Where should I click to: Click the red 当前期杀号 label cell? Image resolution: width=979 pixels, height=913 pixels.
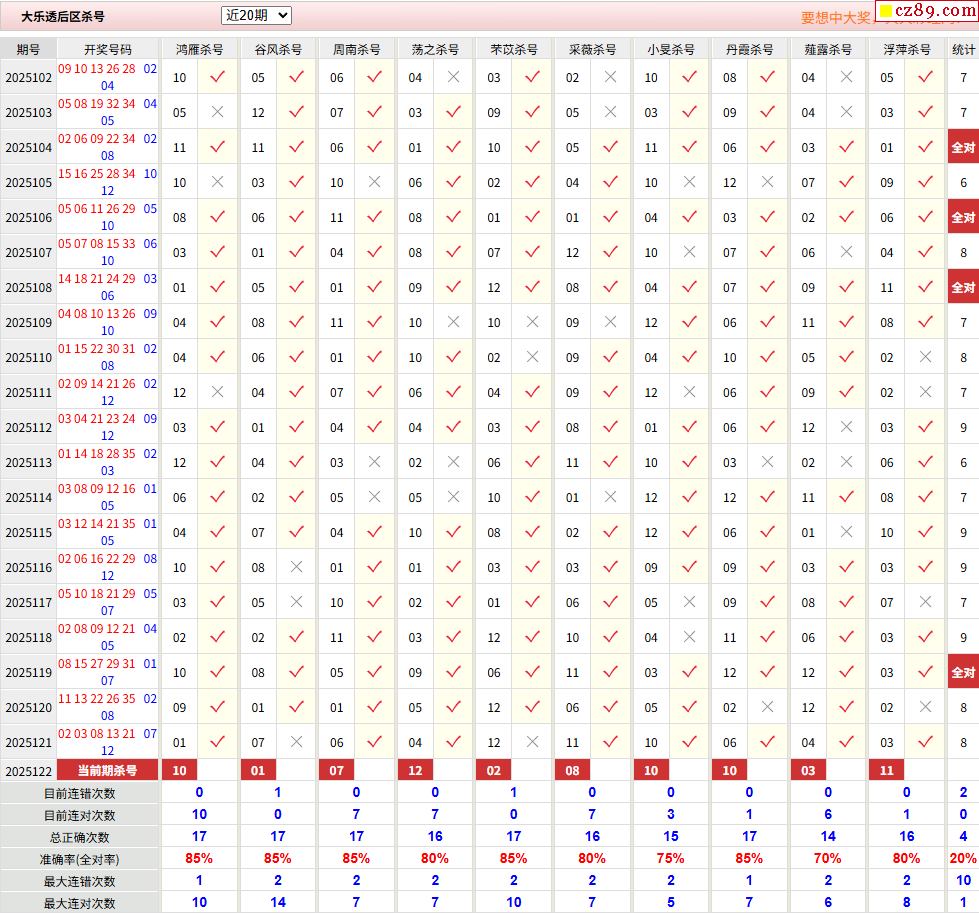tap(108, 770)
